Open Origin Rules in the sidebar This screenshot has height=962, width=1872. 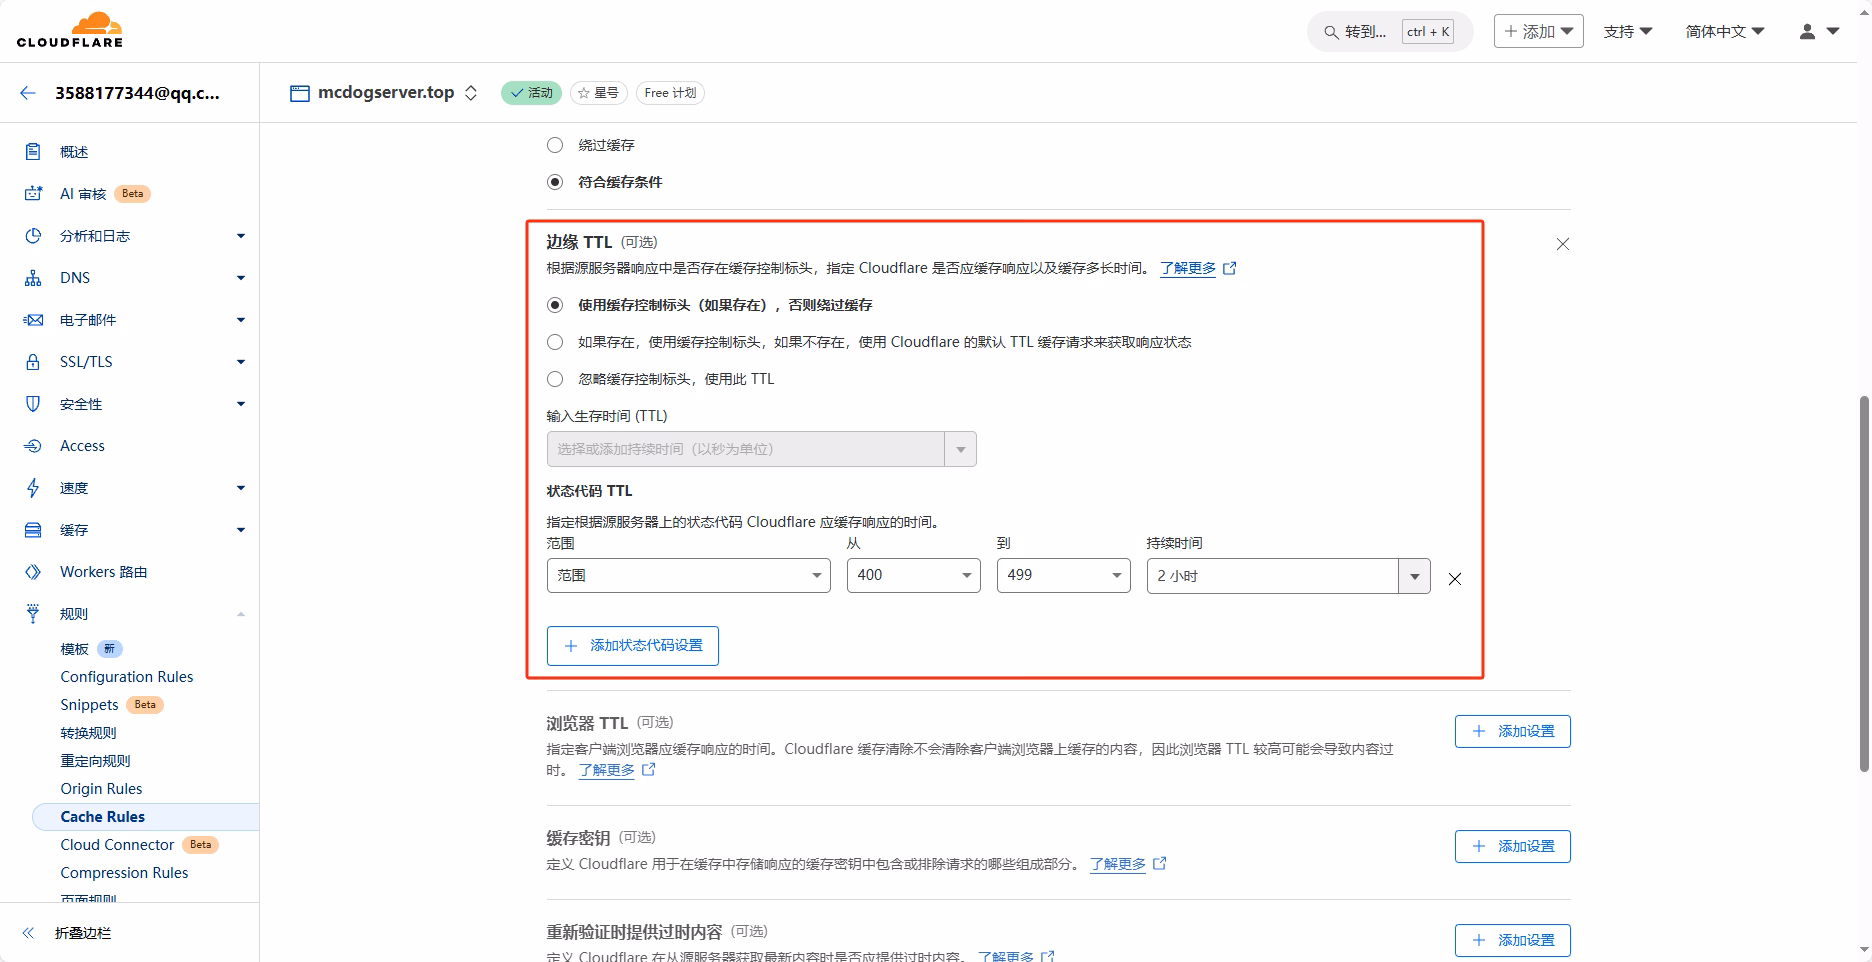click(x=101, y=789)
